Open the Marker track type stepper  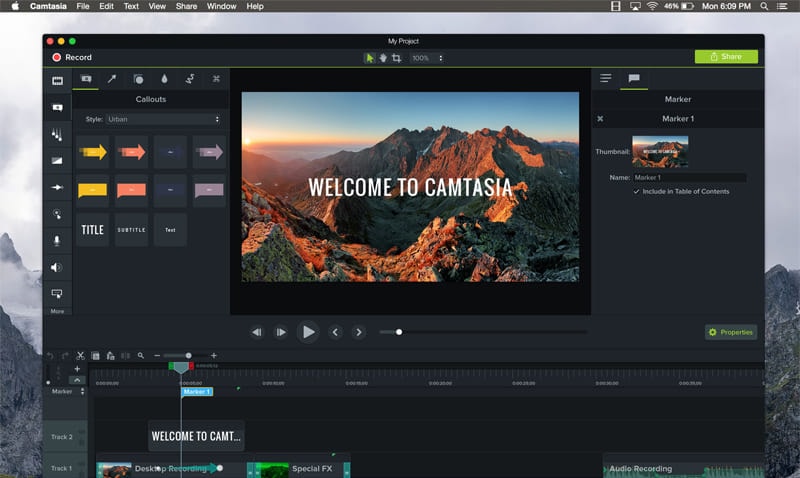coord(83,392)
